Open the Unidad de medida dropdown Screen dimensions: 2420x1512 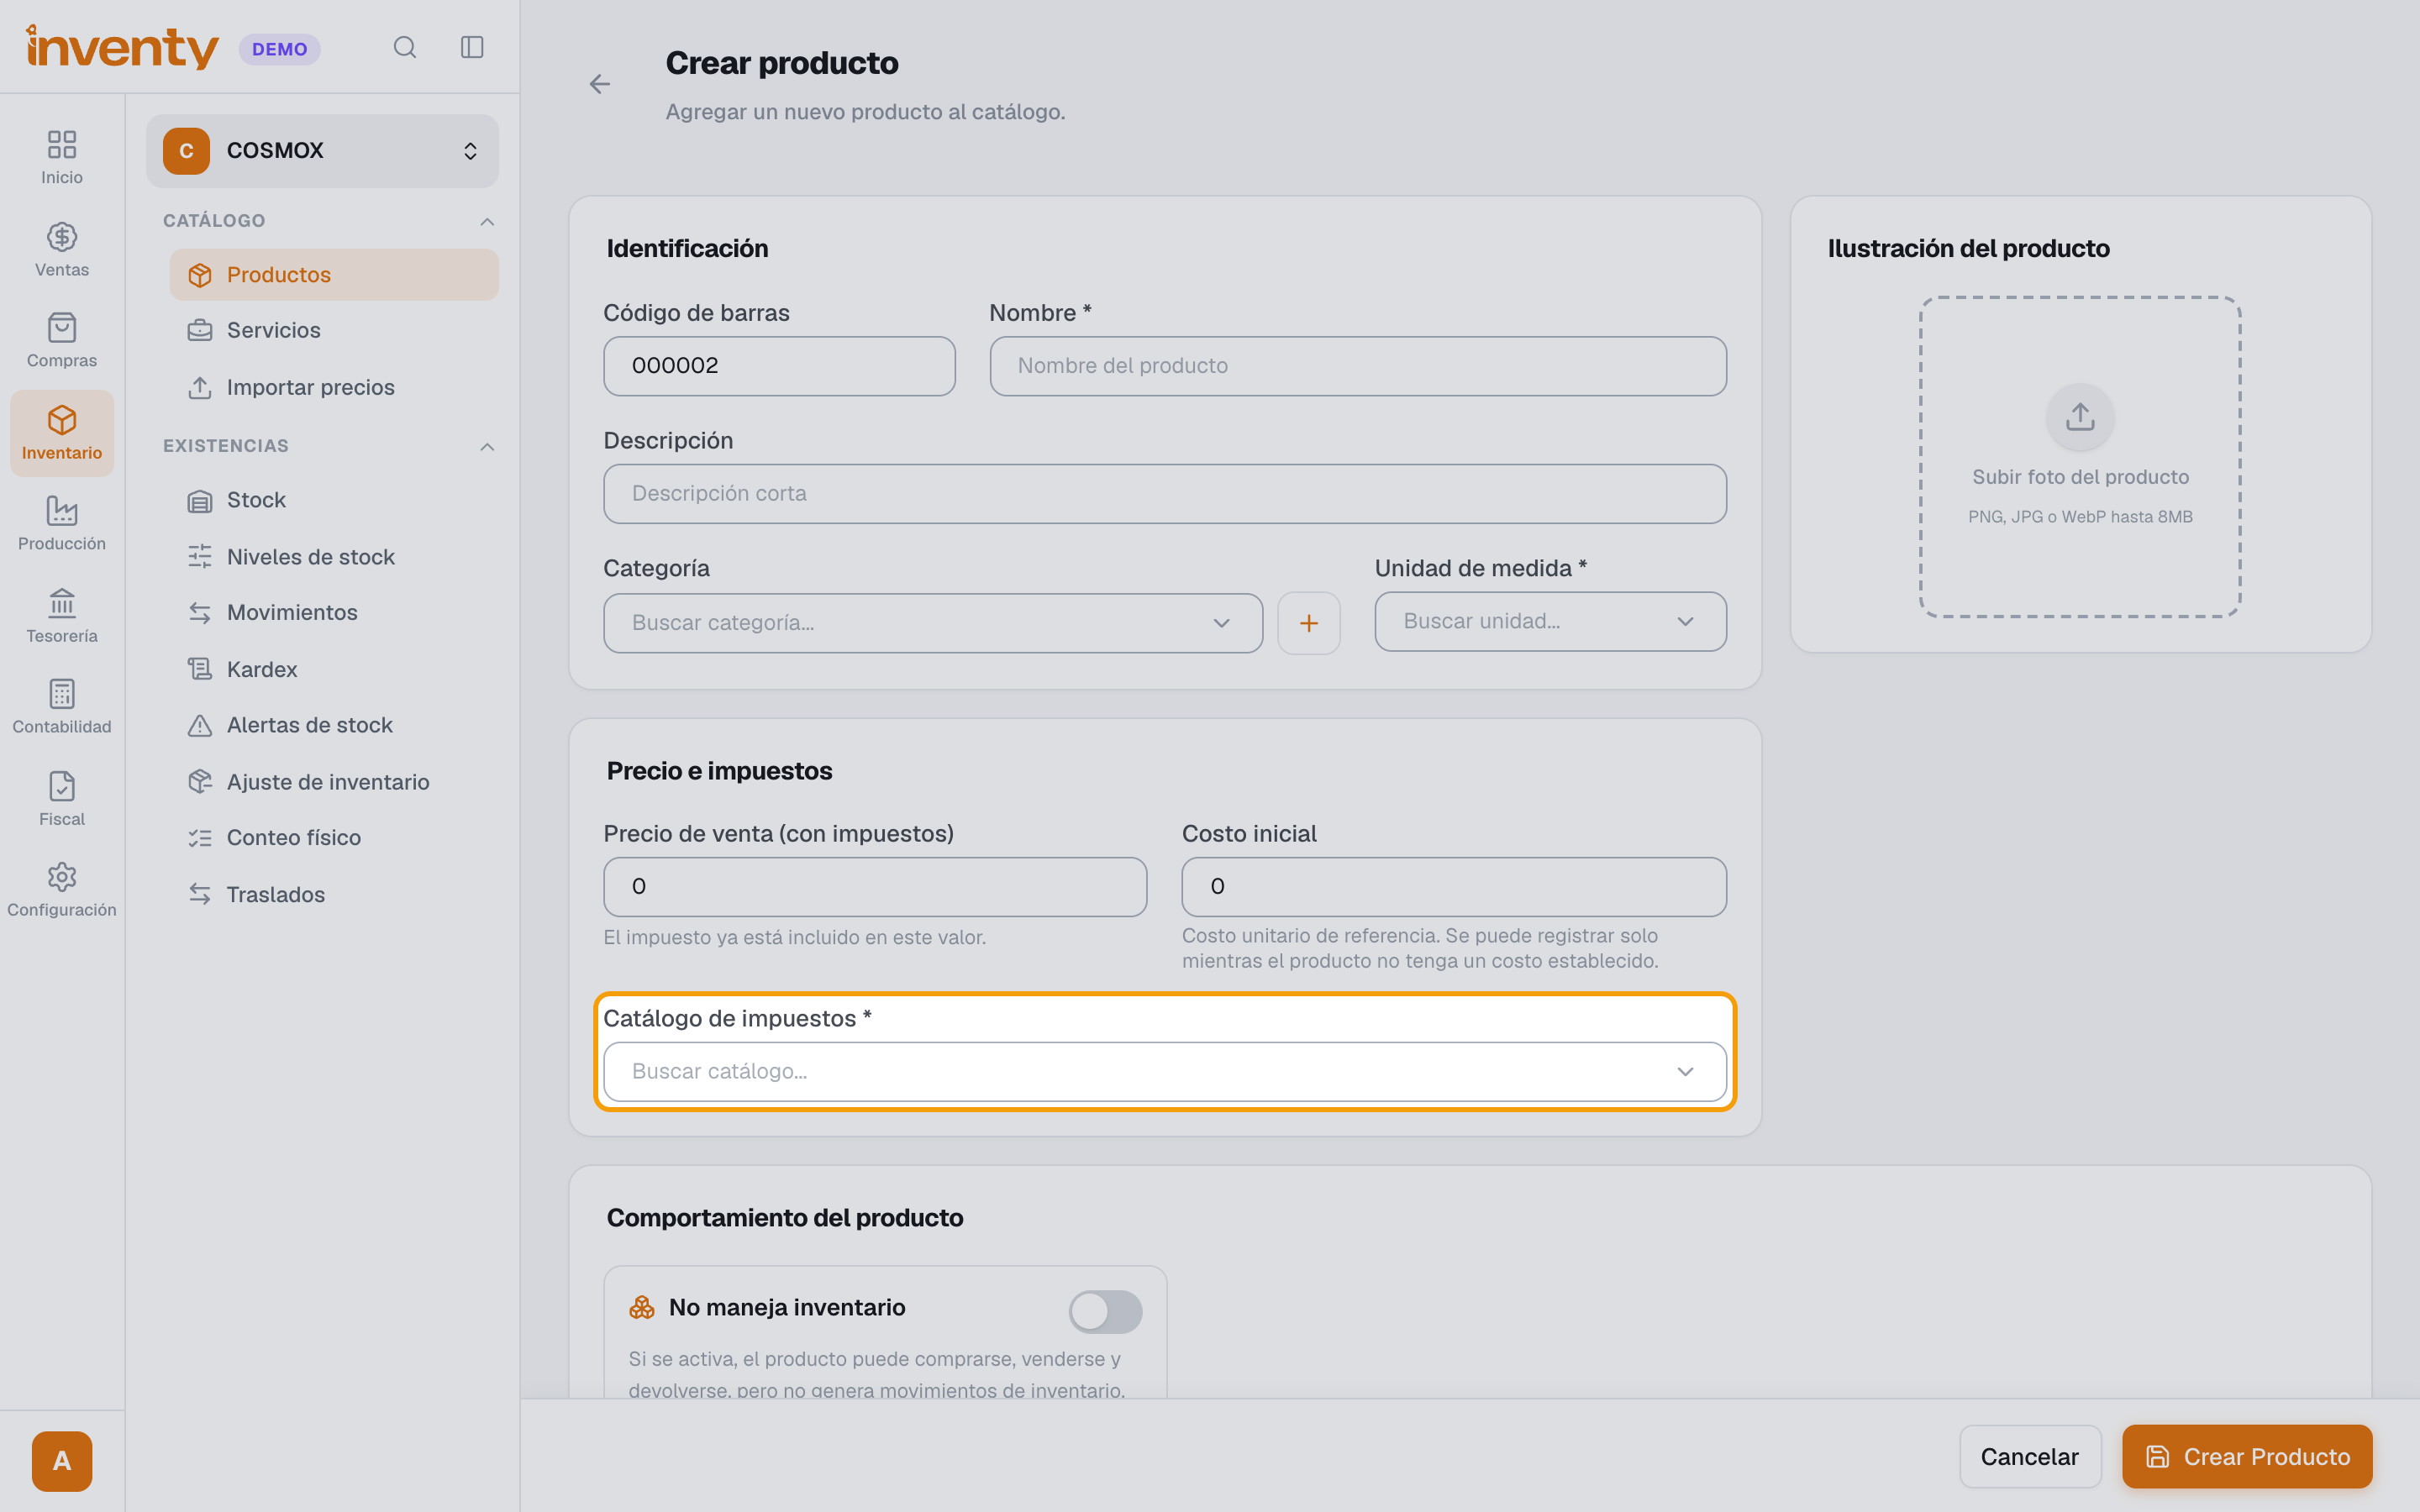tap(1550, 622)
